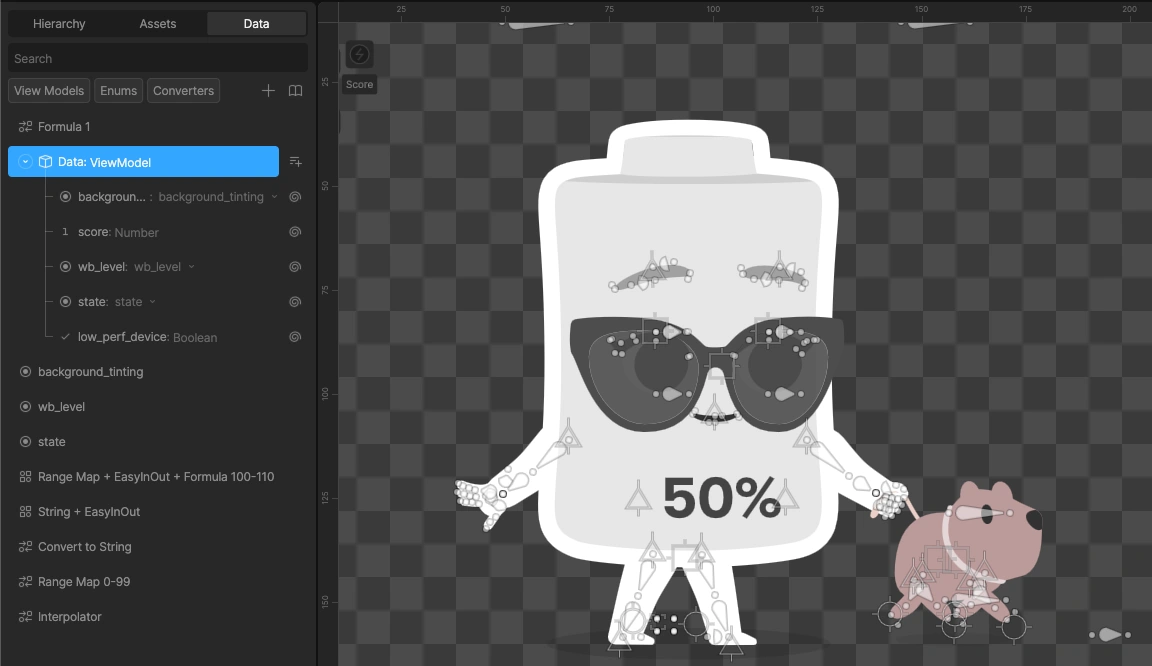Screen dimensions: 1152x666
Task: Switch to the Hierarchy tab
Action: 59,24
